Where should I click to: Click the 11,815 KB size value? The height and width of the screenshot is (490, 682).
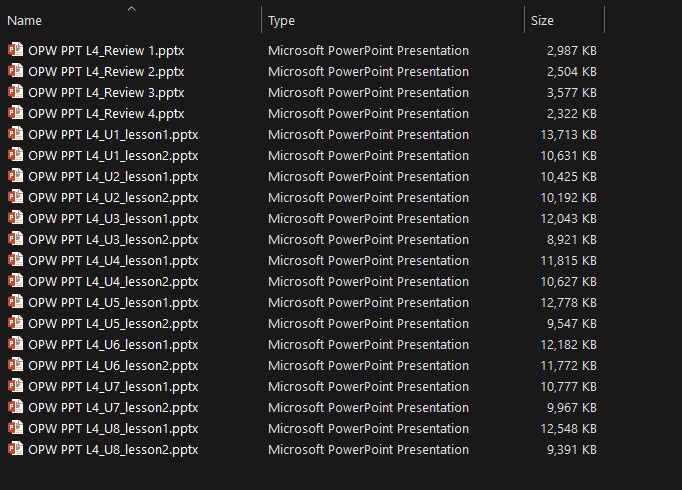(568, 260)
